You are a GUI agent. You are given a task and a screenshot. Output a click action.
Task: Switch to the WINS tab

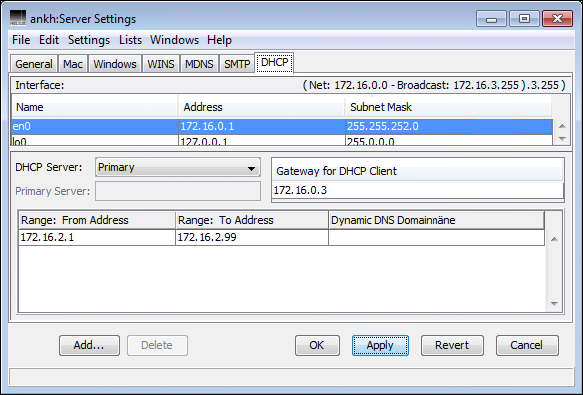click(x=161, y=64)
